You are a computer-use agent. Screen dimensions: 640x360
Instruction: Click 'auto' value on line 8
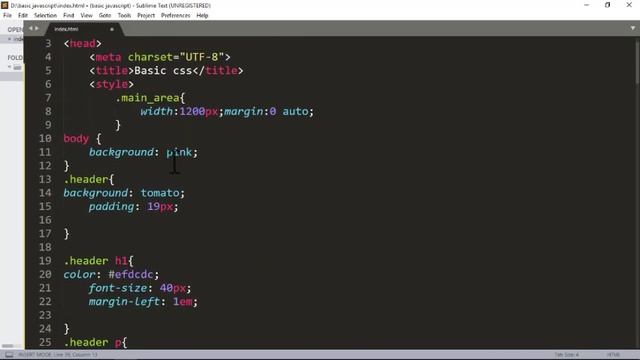pyautogui.click(x=295, y=111)
